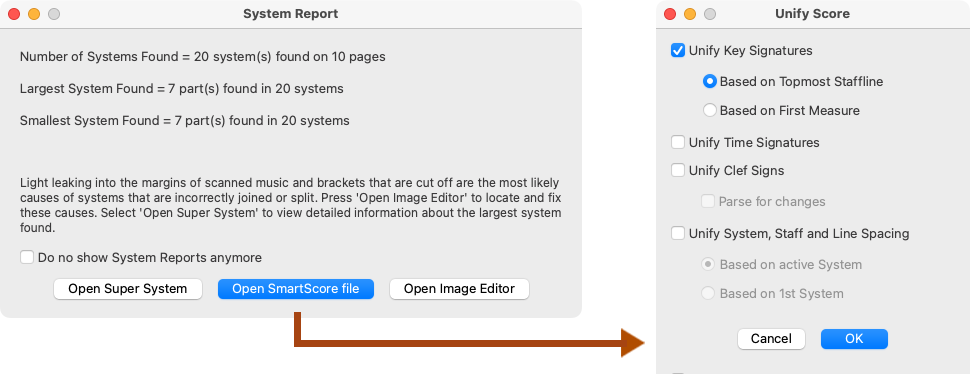Minimize the Unify Score window

pos(689,14)
